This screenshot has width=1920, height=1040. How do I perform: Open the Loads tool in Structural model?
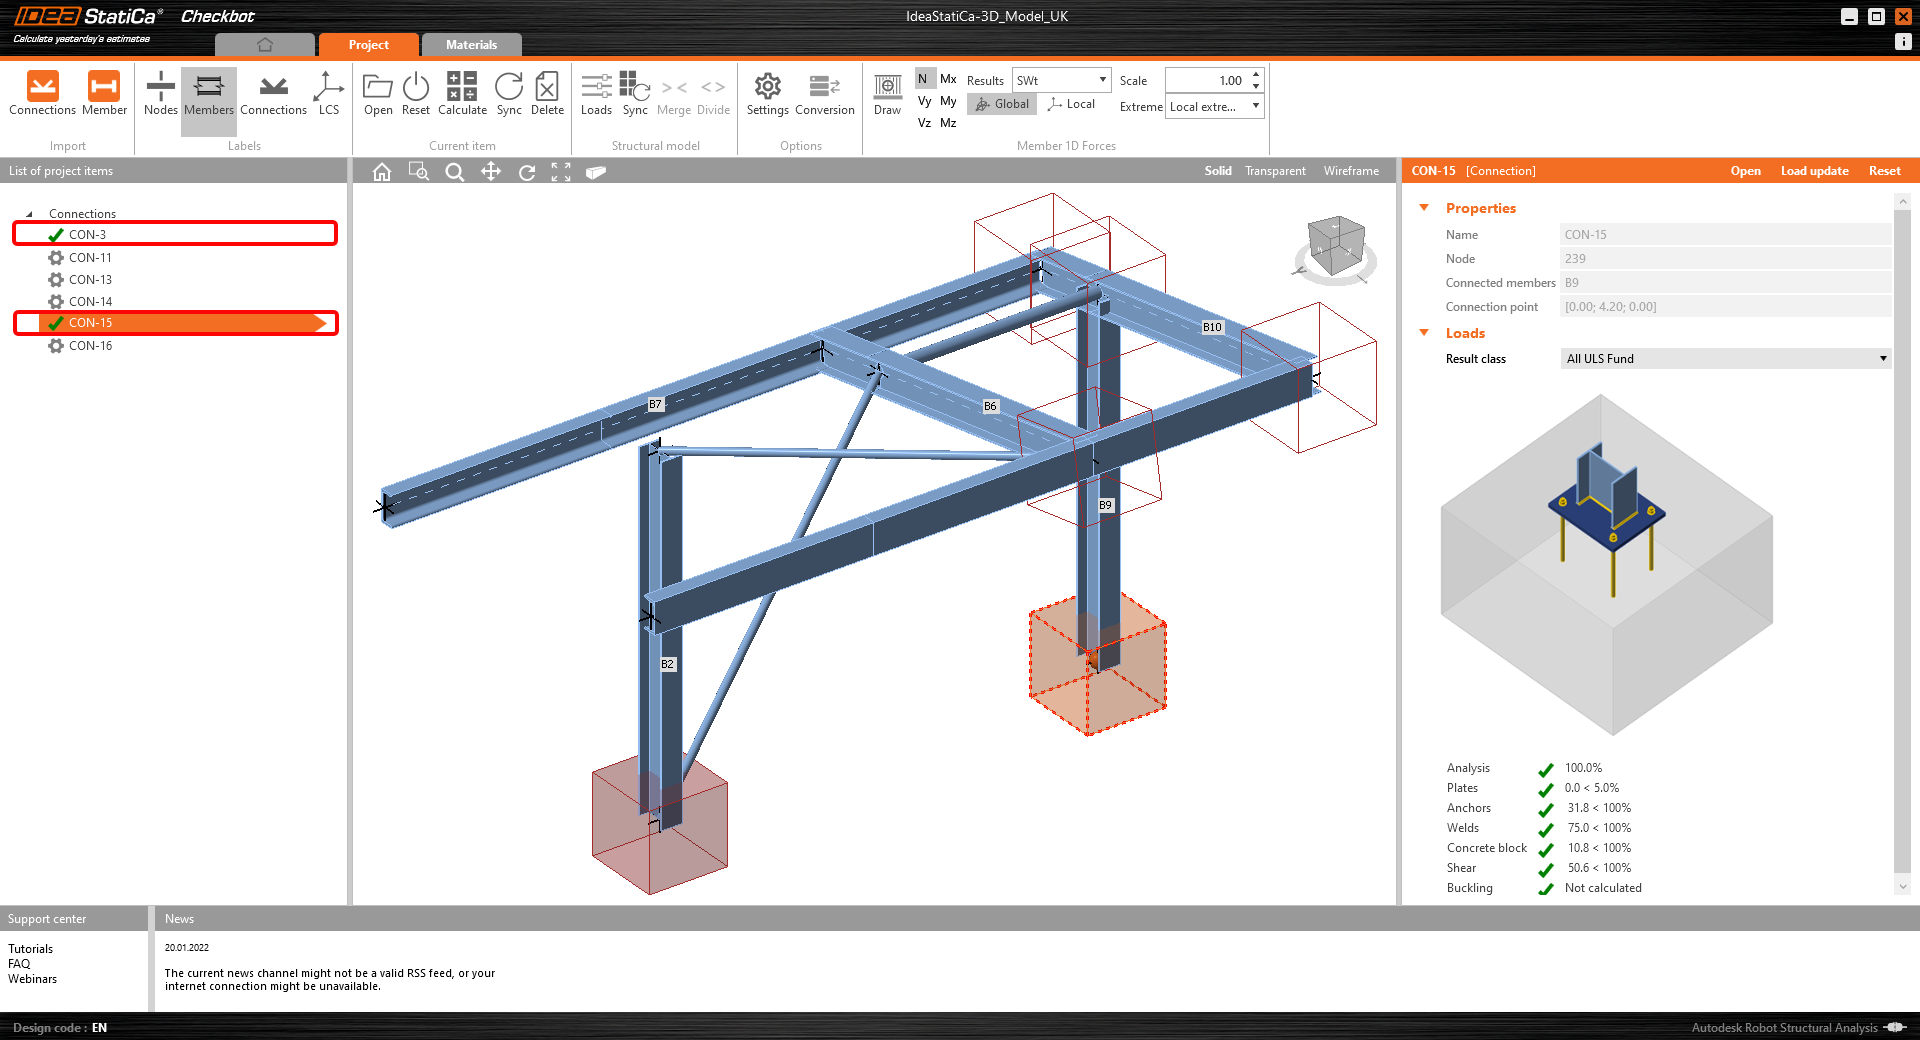[596, 95]
